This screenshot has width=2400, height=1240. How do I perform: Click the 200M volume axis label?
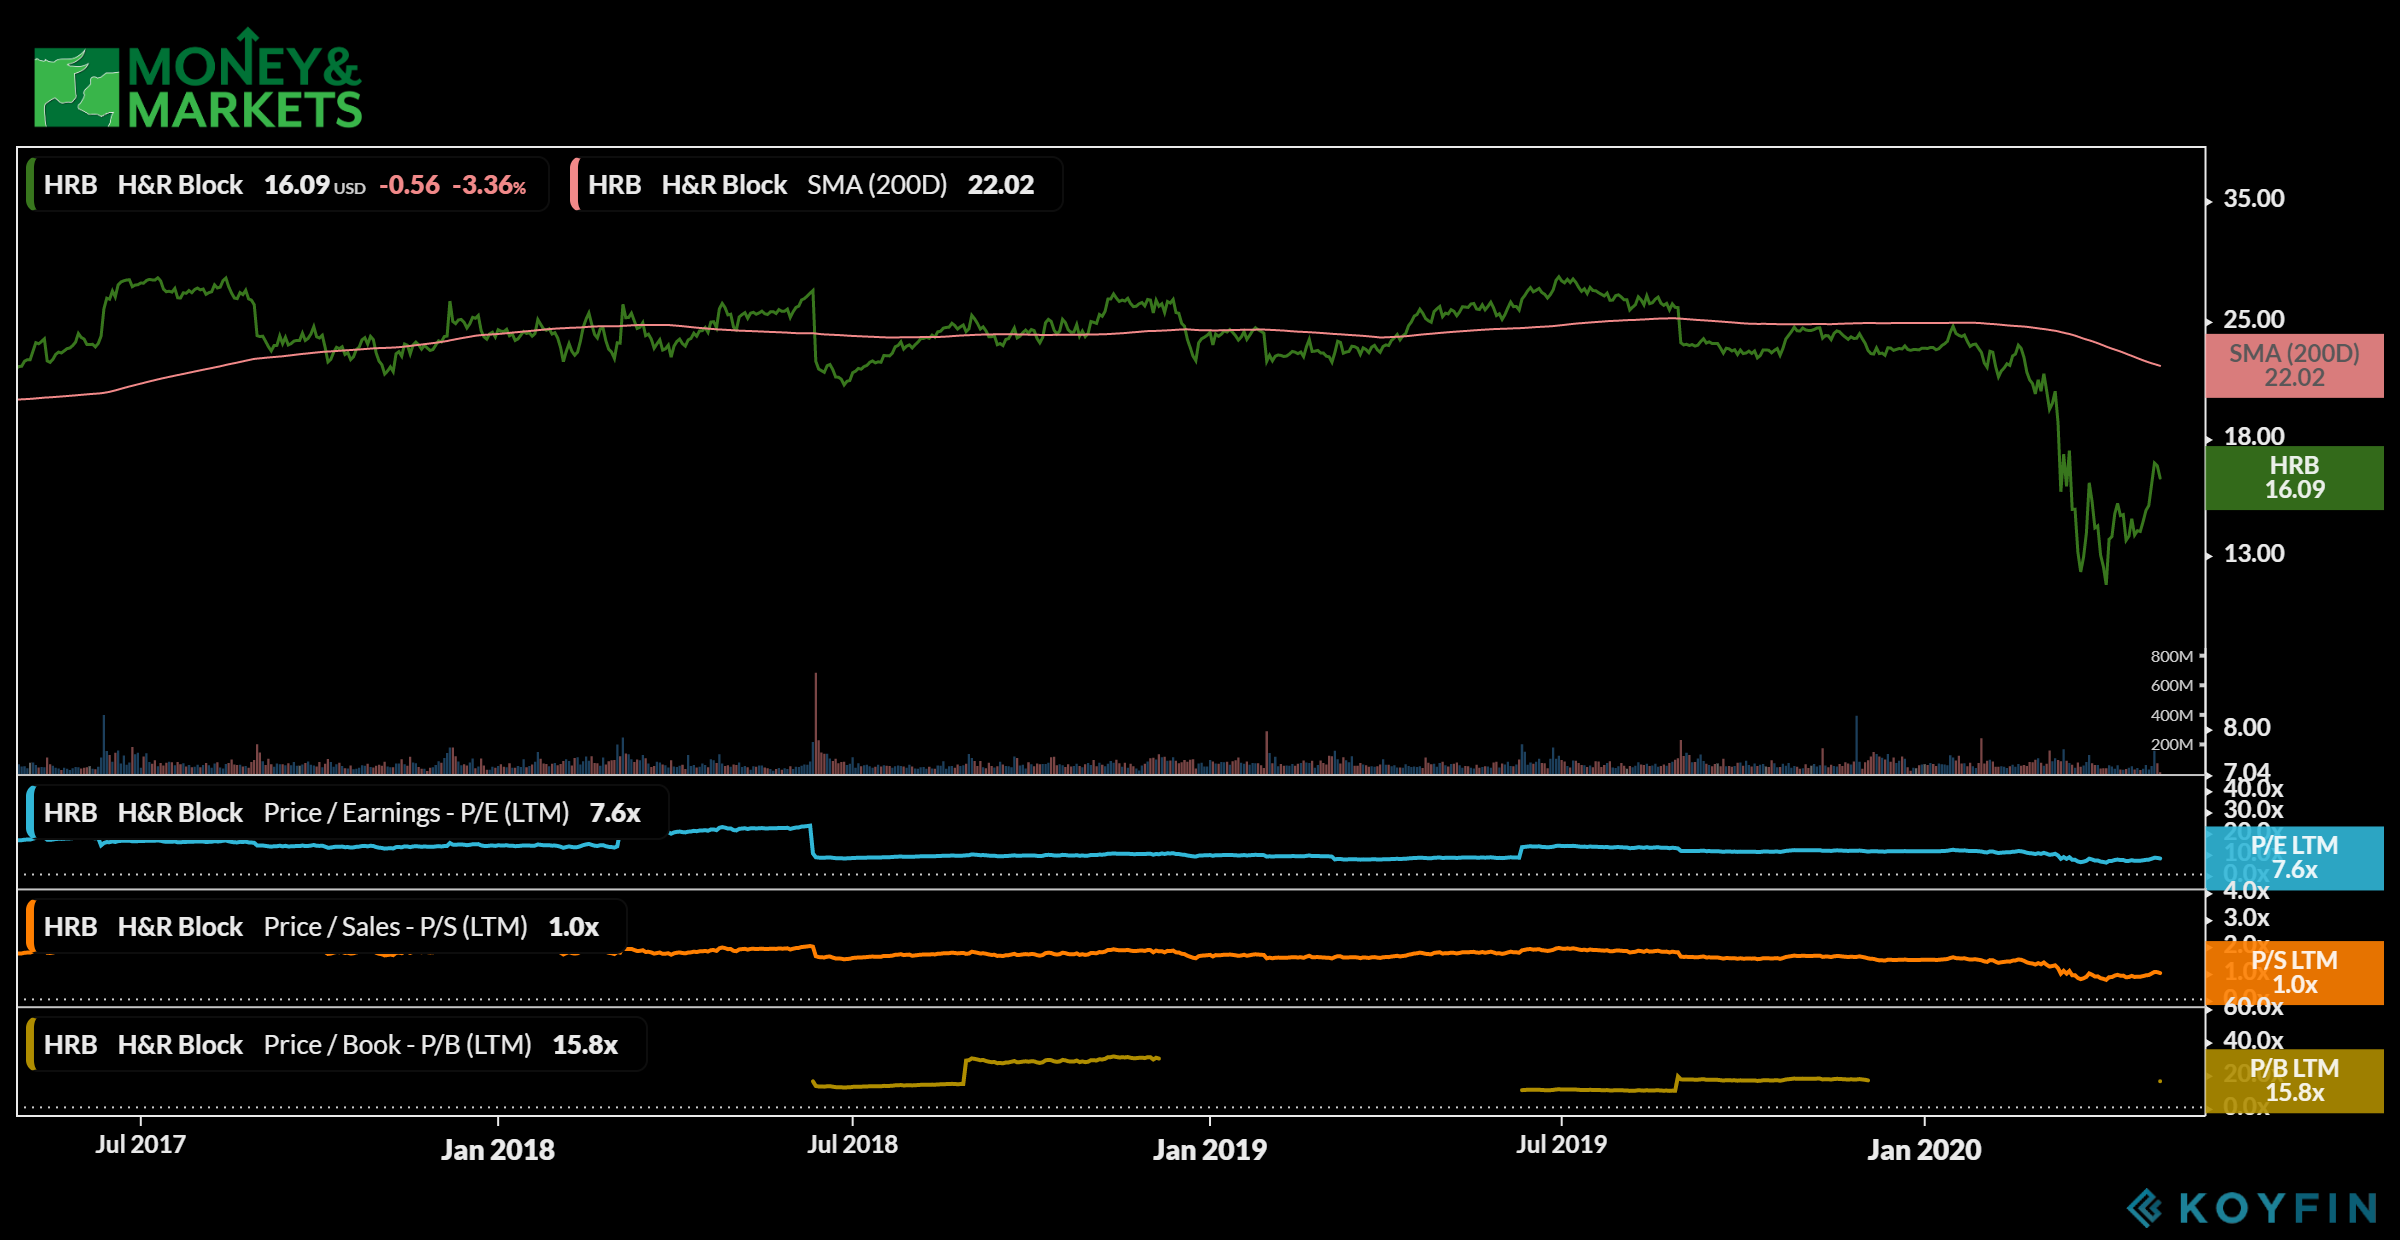2171,745
